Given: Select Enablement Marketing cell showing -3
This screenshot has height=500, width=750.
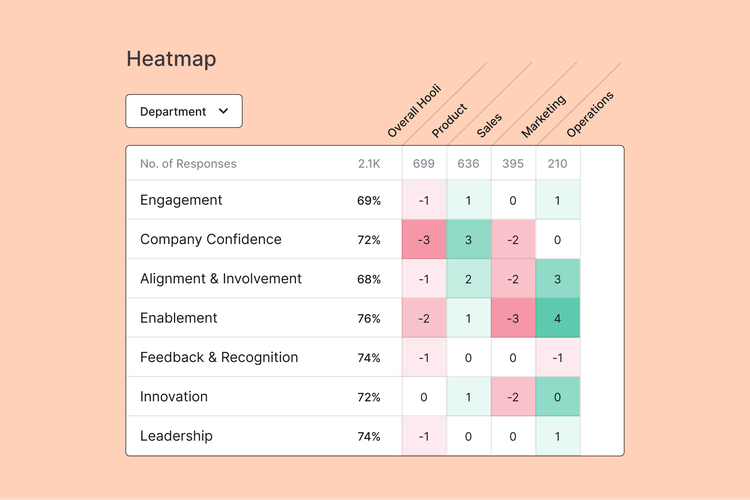Looking at the screenshot, I should (x=513, y=318).
